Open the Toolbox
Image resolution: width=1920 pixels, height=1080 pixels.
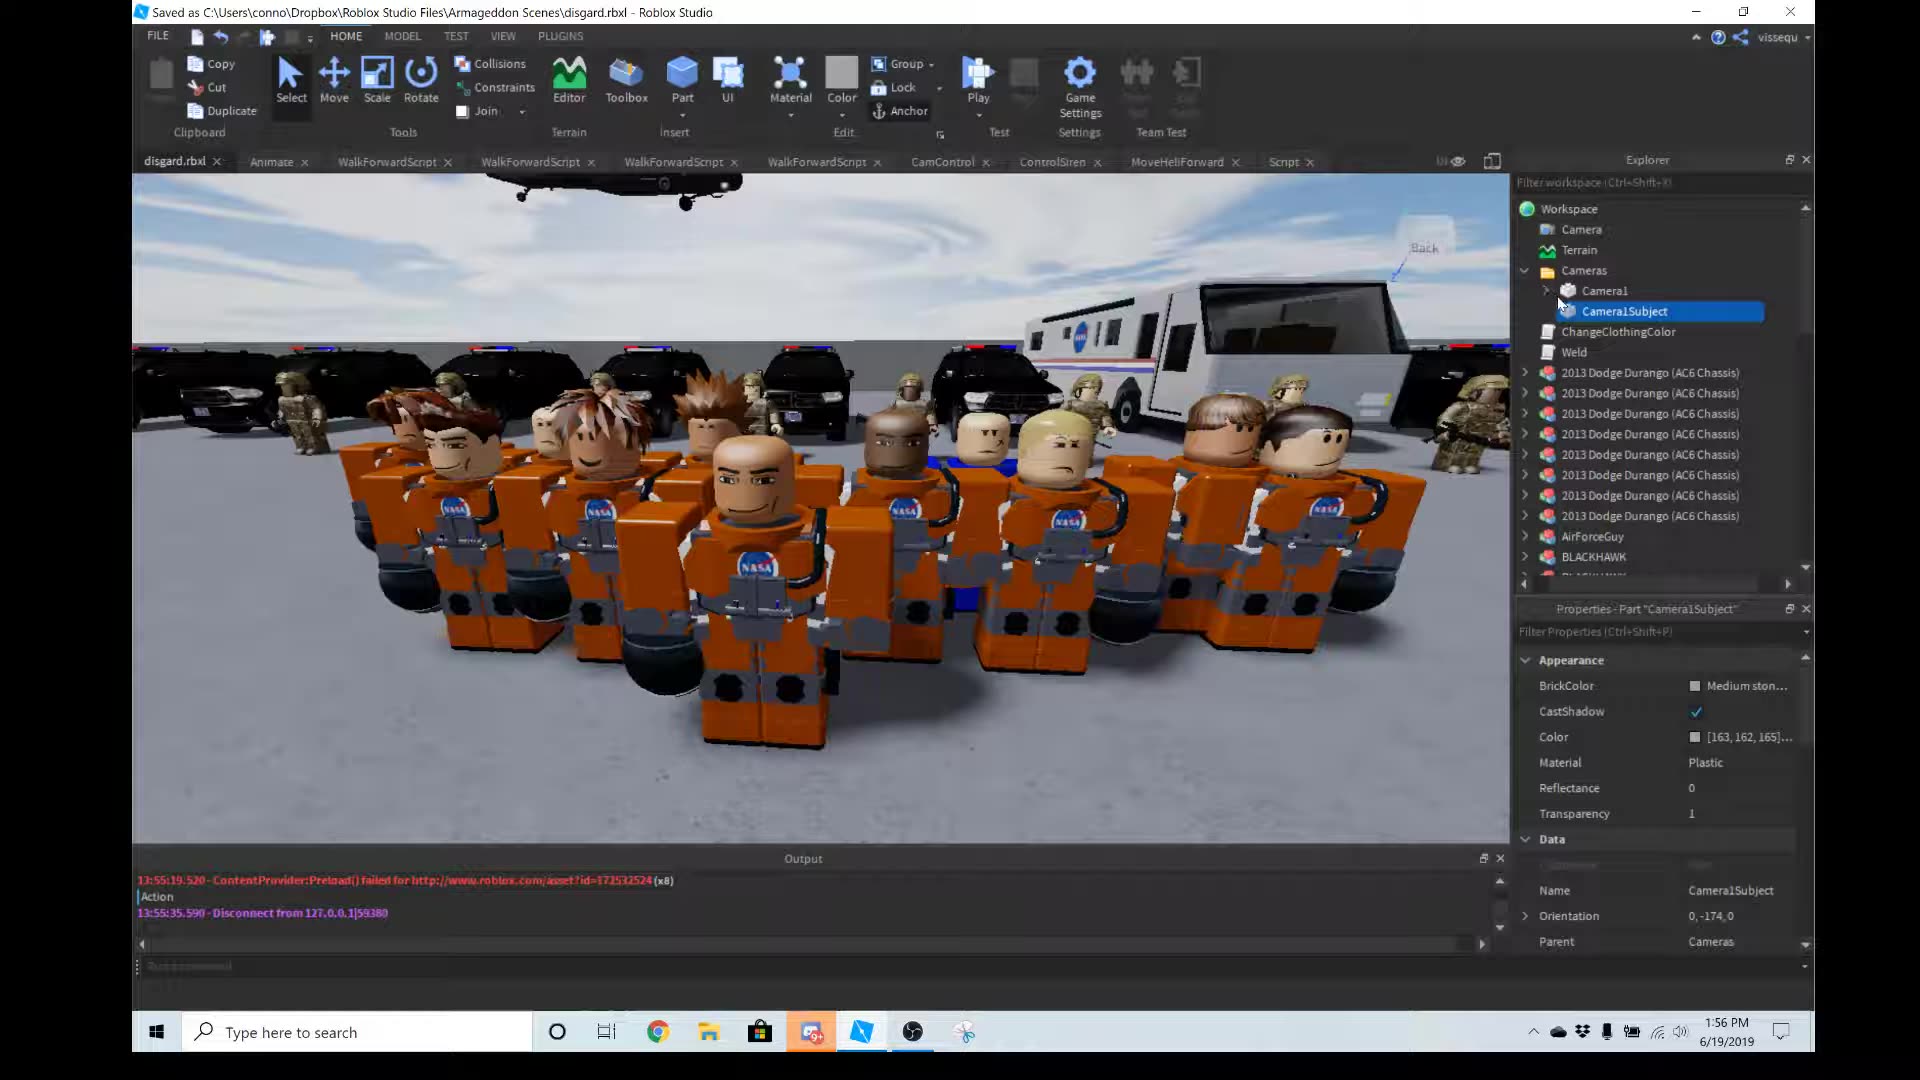(x=626, y=80)
